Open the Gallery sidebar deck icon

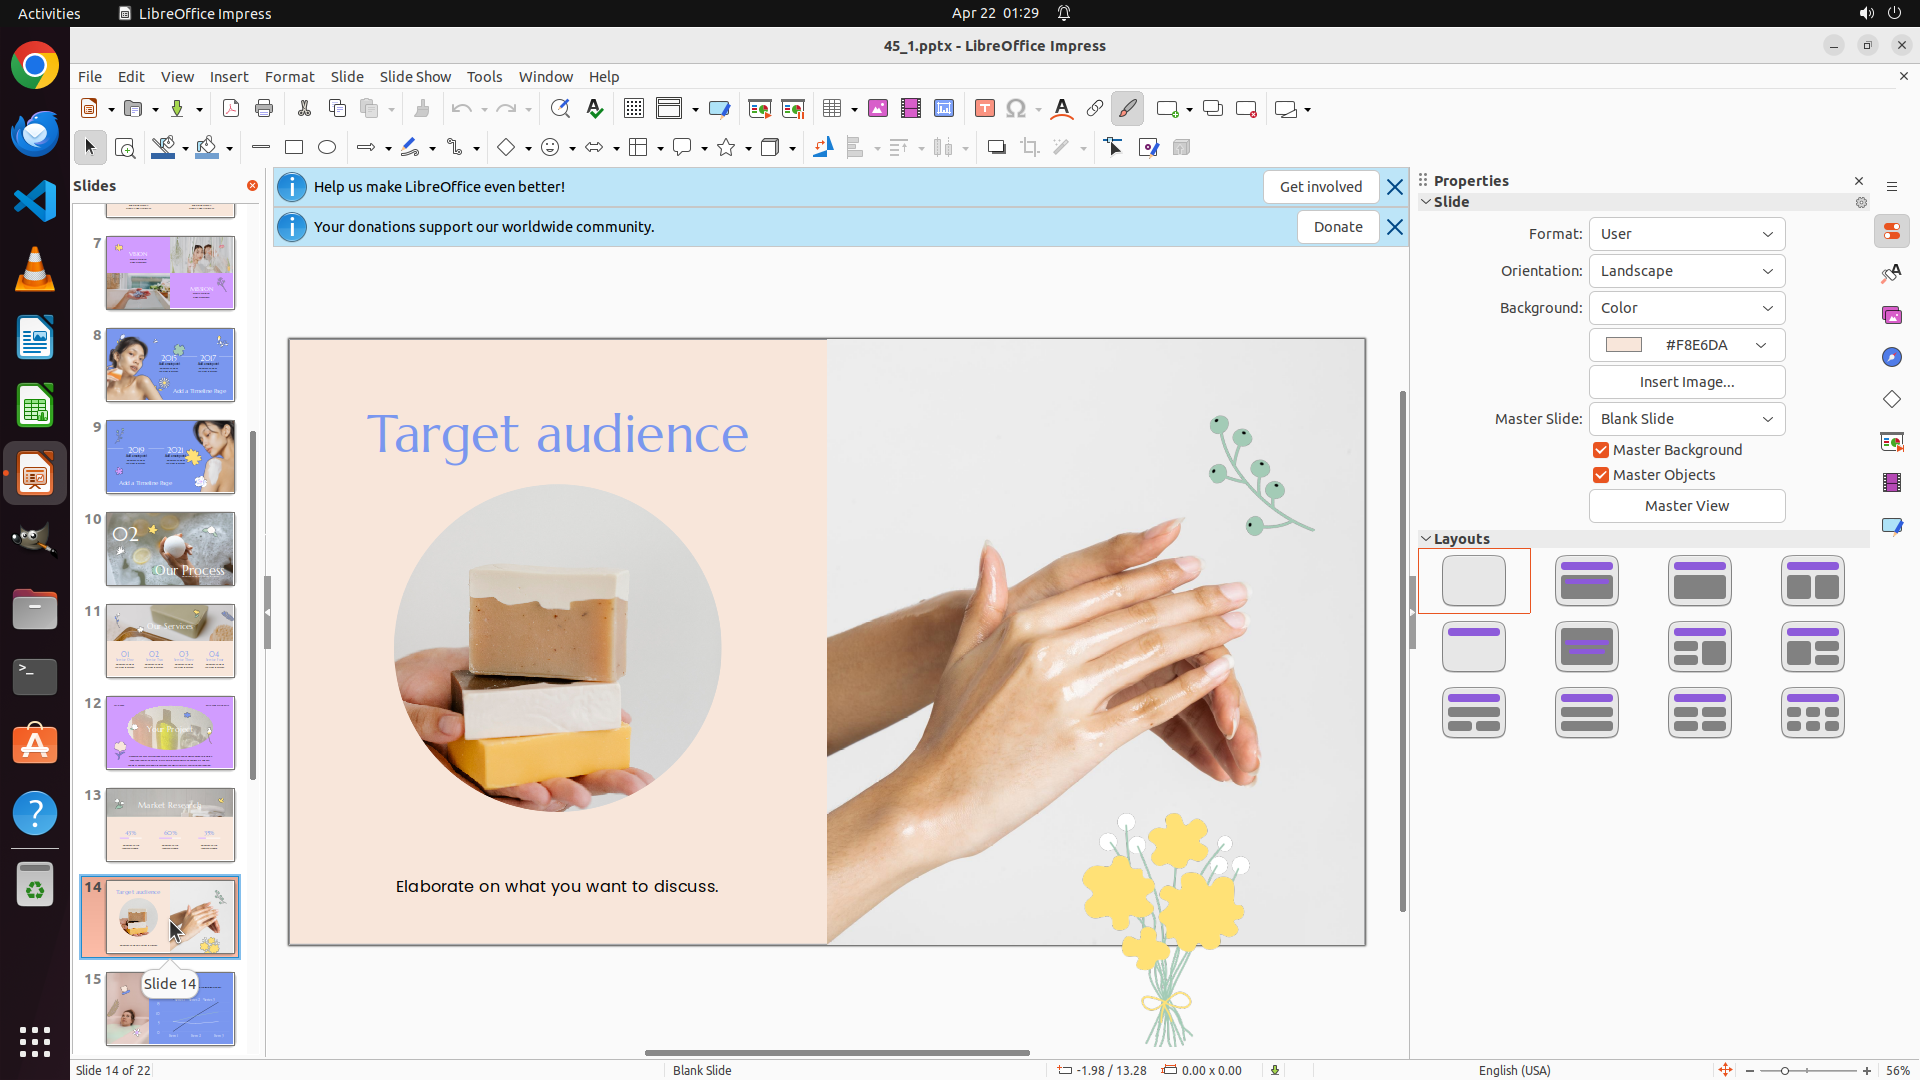tap(1892, 316)
